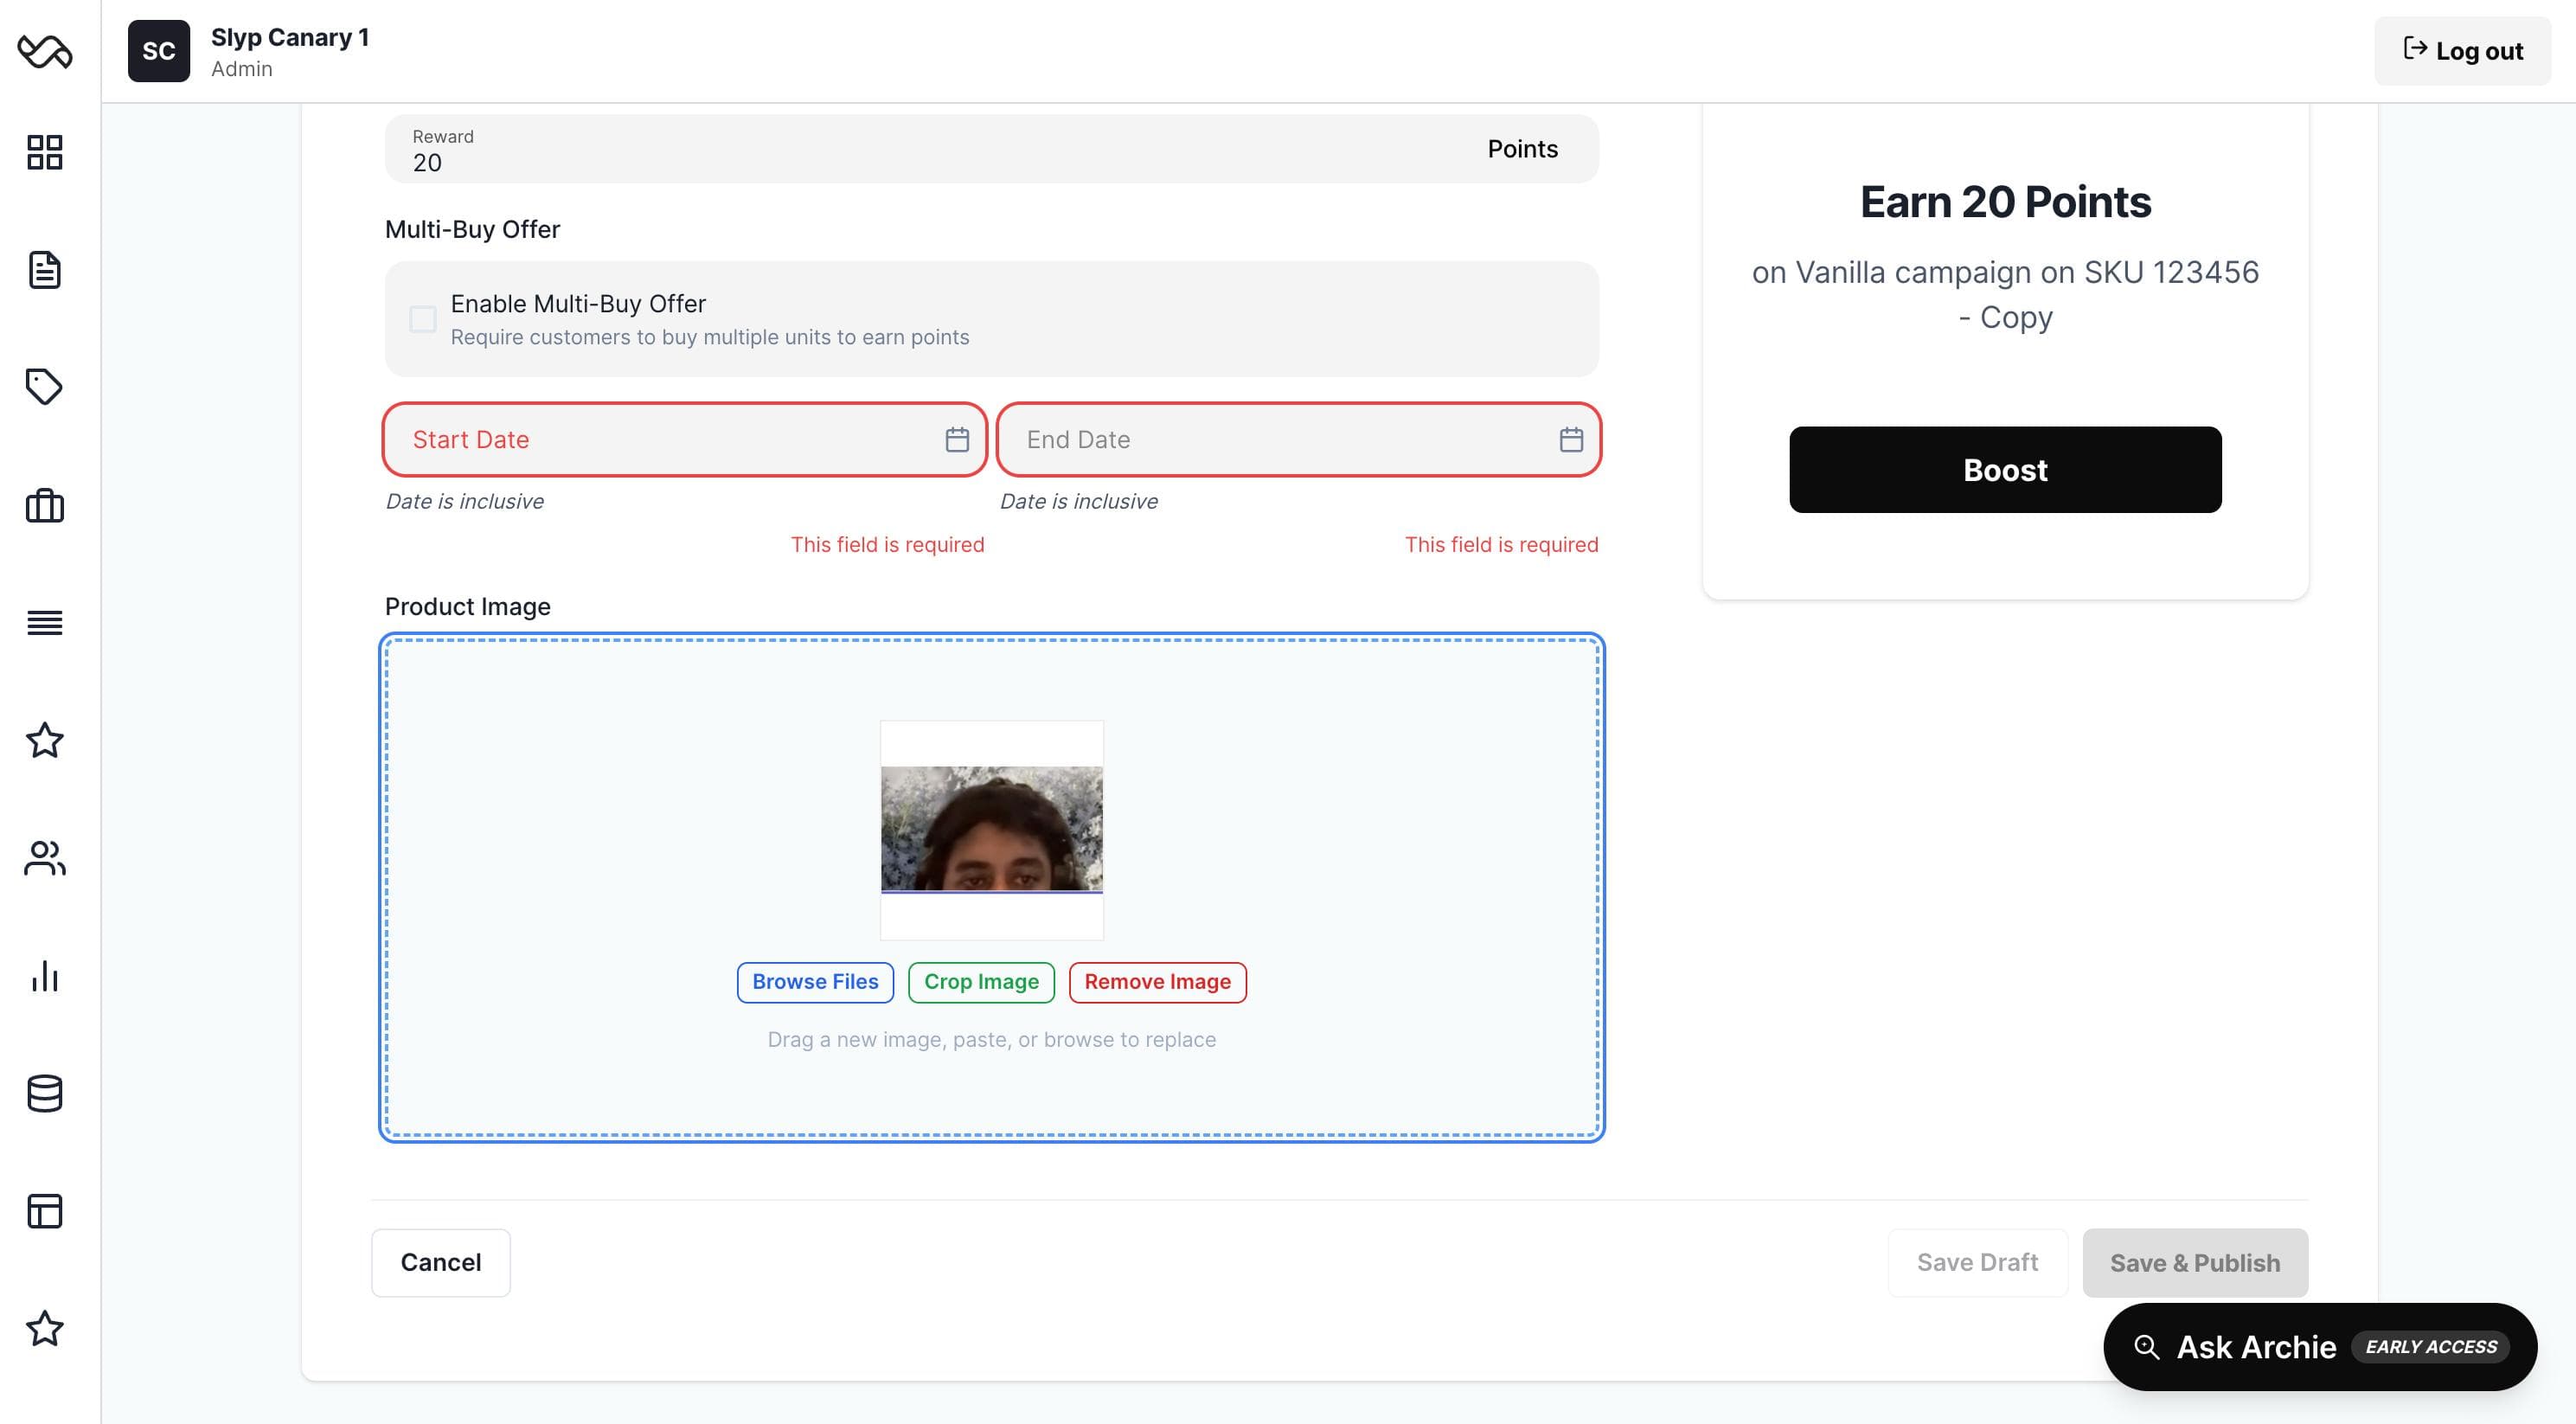Screen dimensions: 2576x1424
Task: Click Save & Publish button
Action: point(2195,1262)
